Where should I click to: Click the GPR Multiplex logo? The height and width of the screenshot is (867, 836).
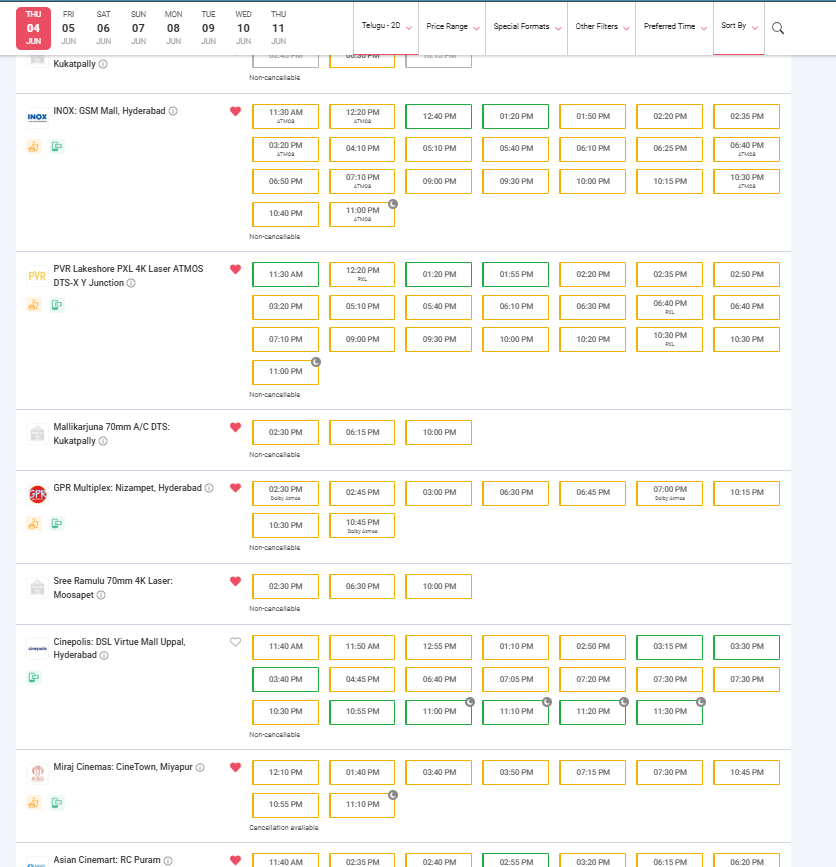pos(37,494)
